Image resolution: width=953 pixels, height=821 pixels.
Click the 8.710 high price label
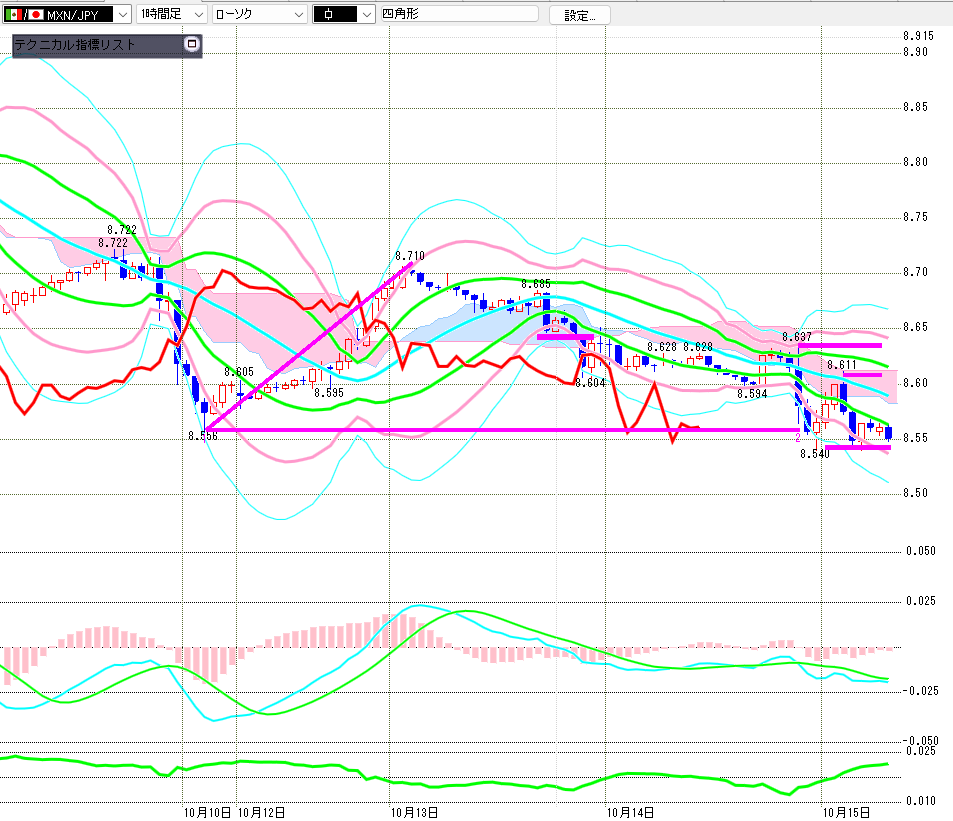pos(410,256)
